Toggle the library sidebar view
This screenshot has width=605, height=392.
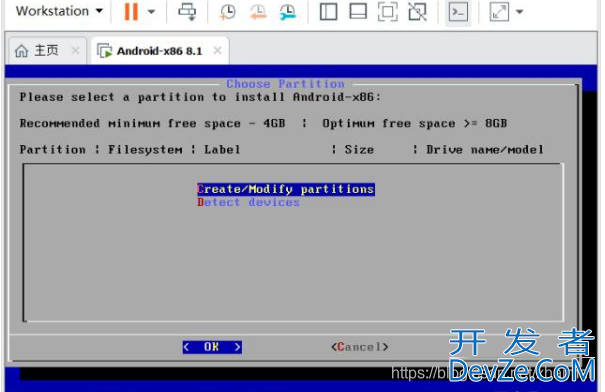tap(328, 12)
